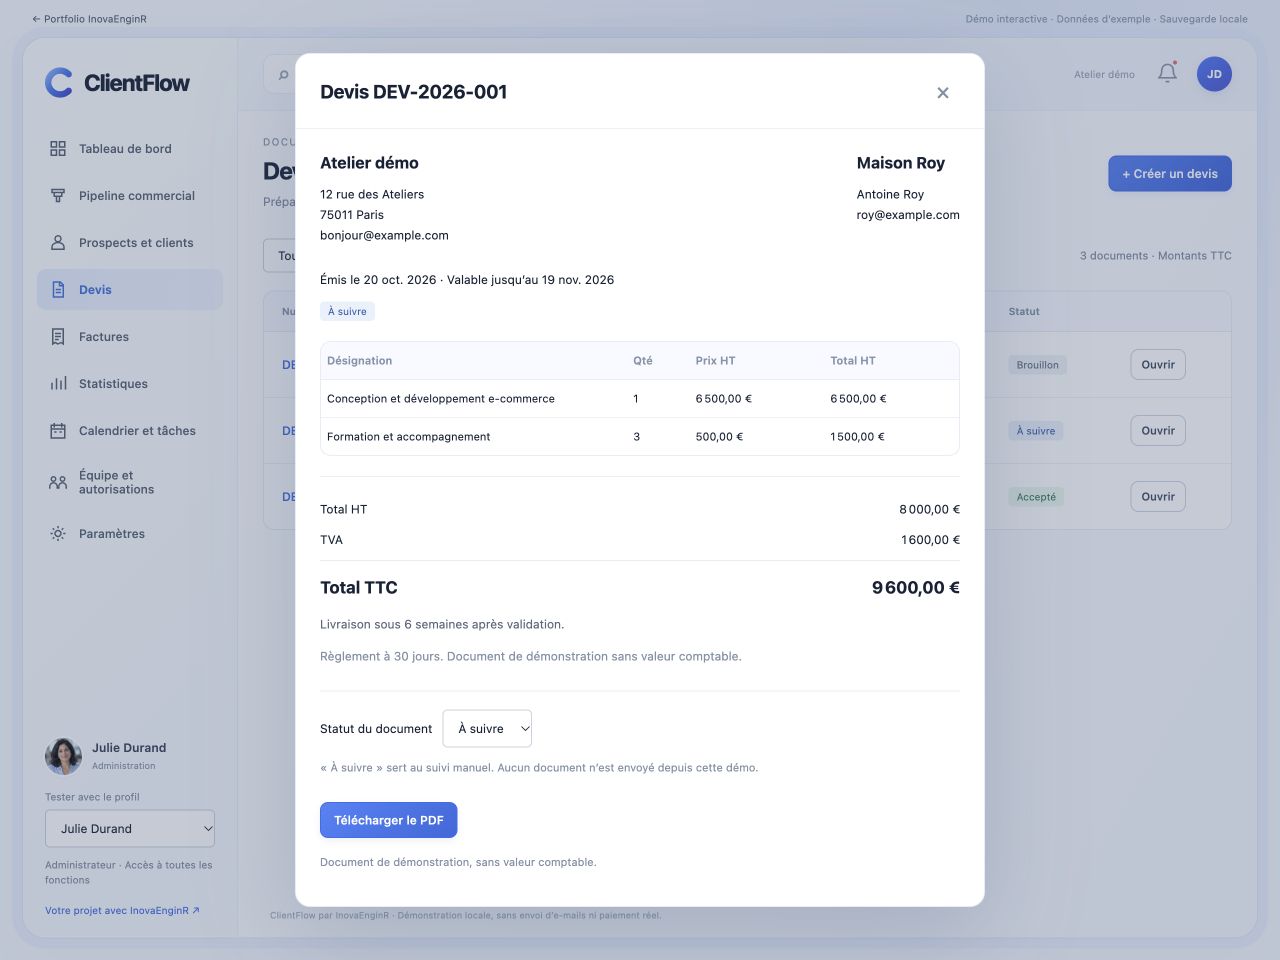Open the Tester avec le profil selector
Screen dimensions: 1280x960
(x=130, y=829)
